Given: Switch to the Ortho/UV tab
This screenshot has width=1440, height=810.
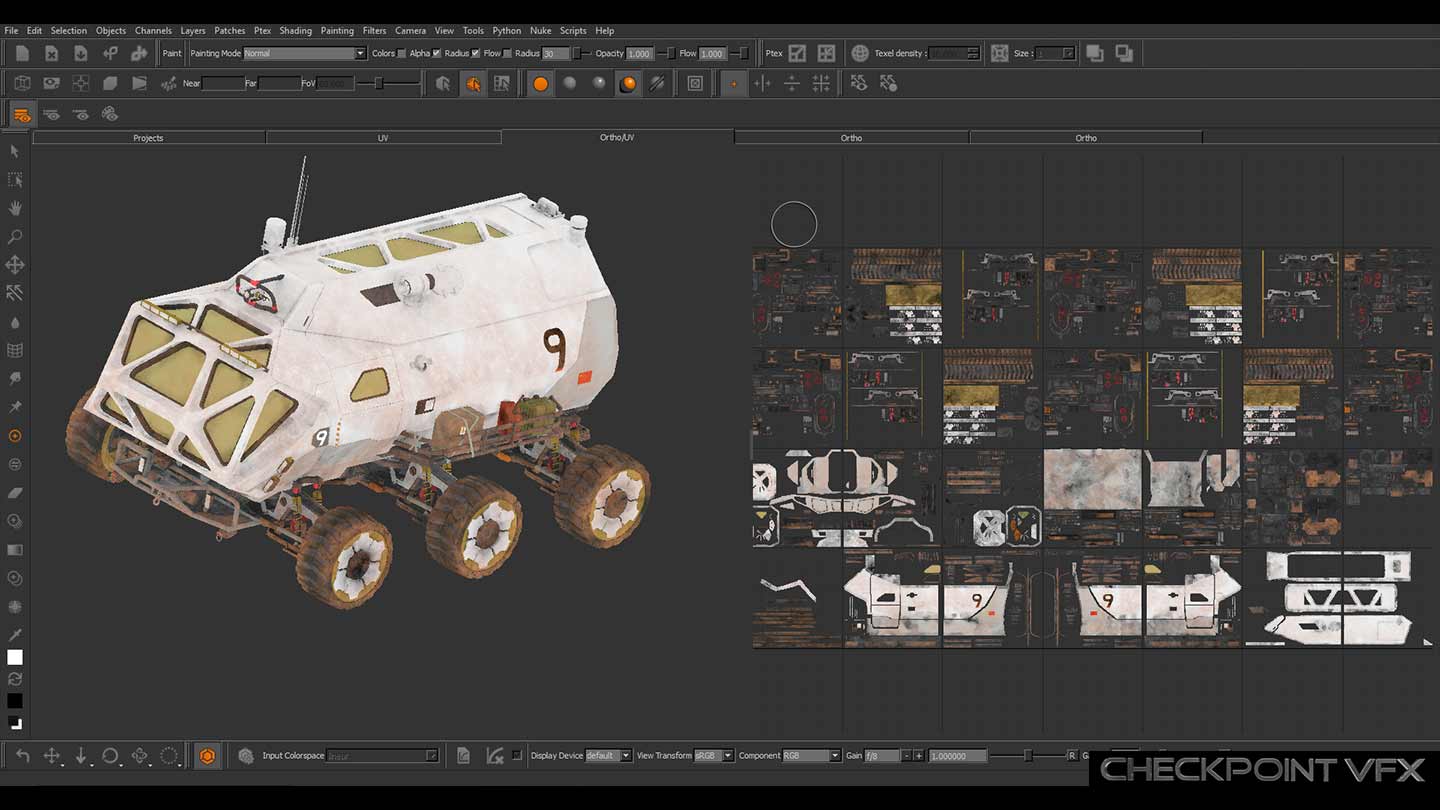Looking at the screenshot, I should click(618, 137).
